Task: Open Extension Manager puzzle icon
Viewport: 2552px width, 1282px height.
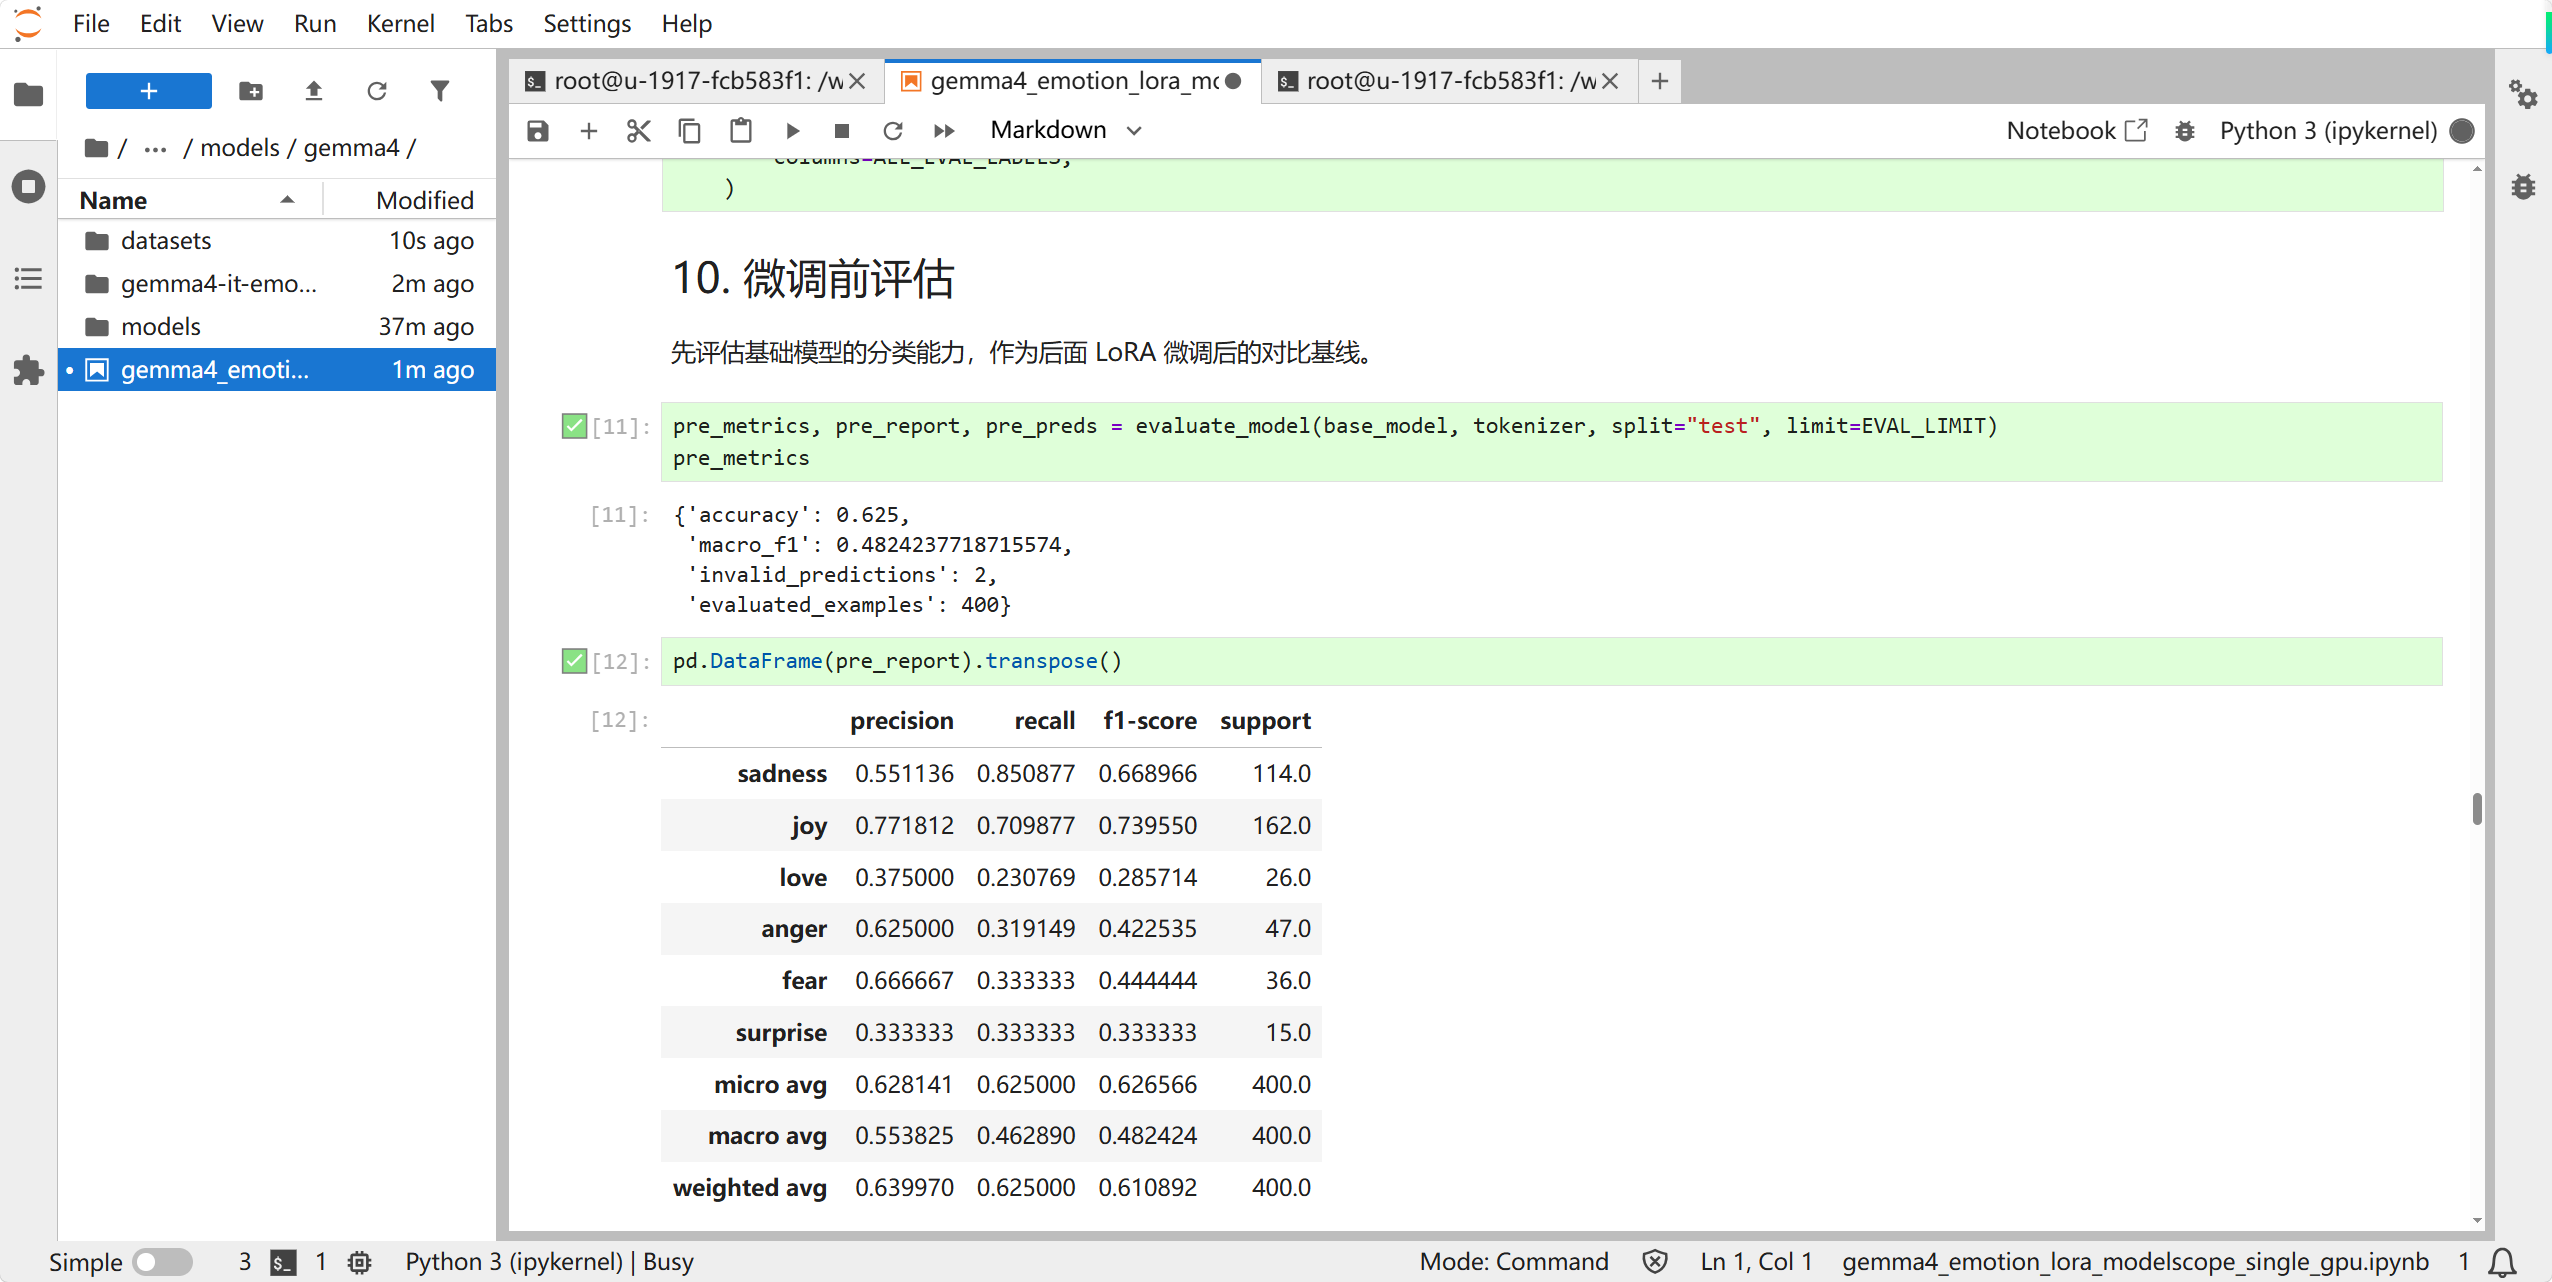Action: (28, 371)
